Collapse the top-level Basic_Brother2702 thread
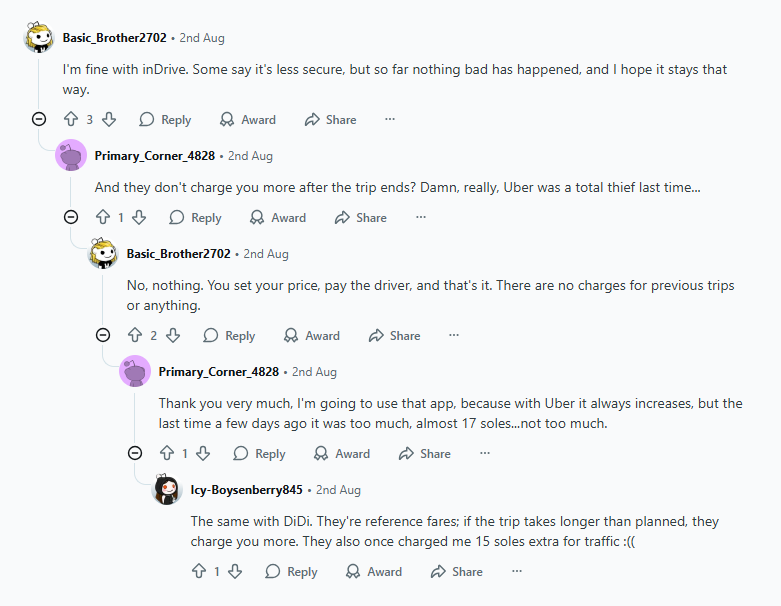The width and height of the screenshot is (781, 606). pos(39,119)
